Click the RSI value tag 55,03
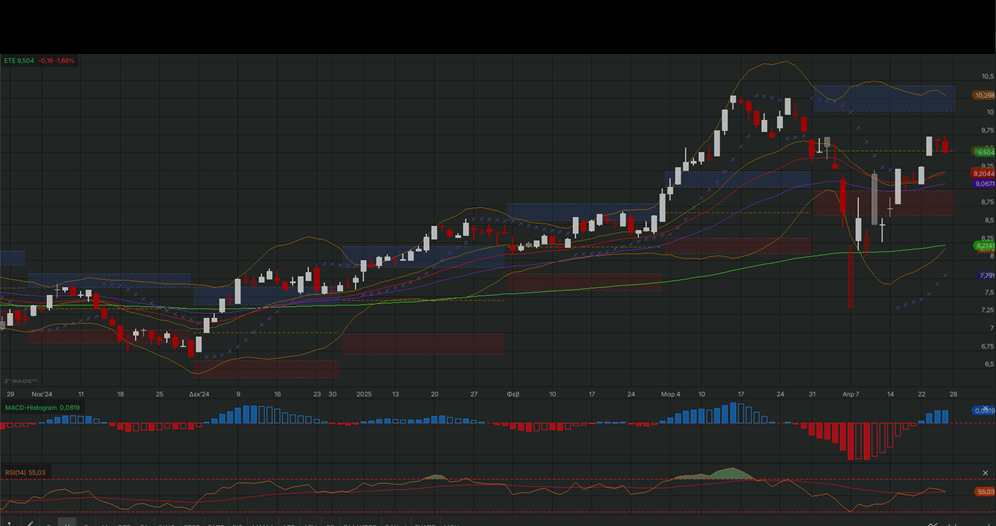Screen dimensions: 996x526 (985, 492)
